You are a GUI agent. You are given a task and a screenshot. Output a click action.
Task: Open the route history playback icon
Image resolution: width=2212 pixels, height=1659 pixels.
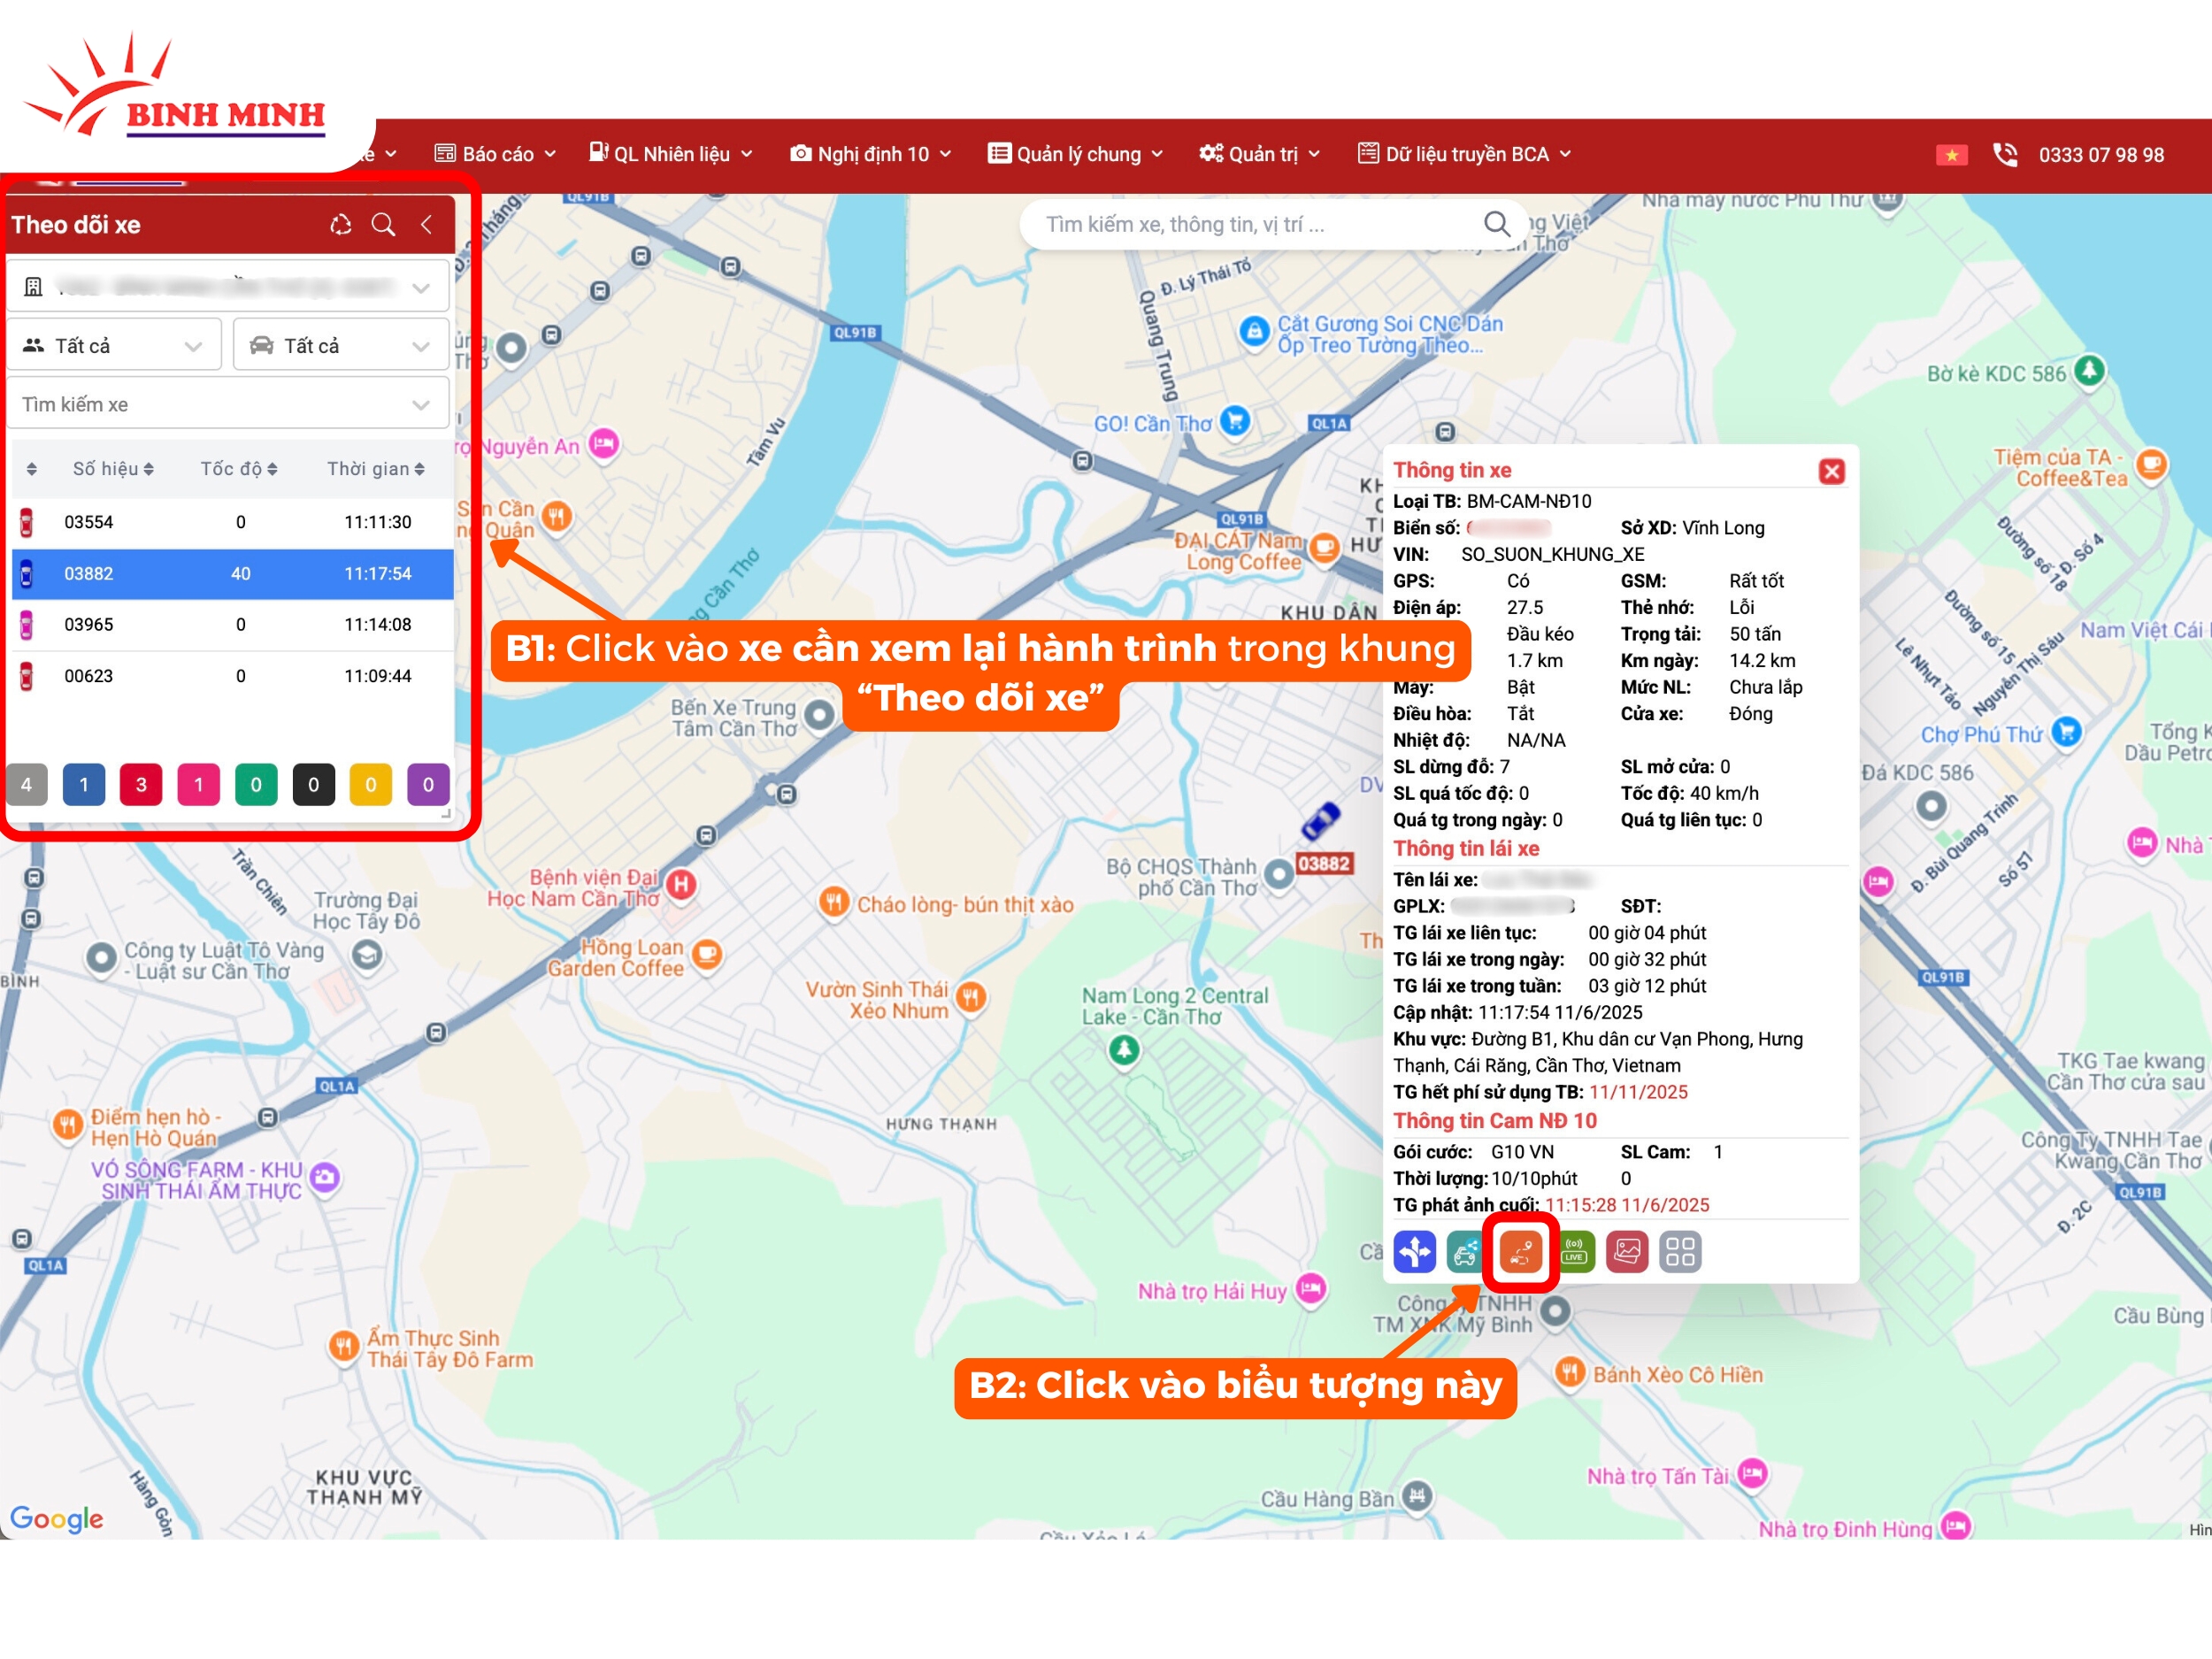tap(1521, 1251)
